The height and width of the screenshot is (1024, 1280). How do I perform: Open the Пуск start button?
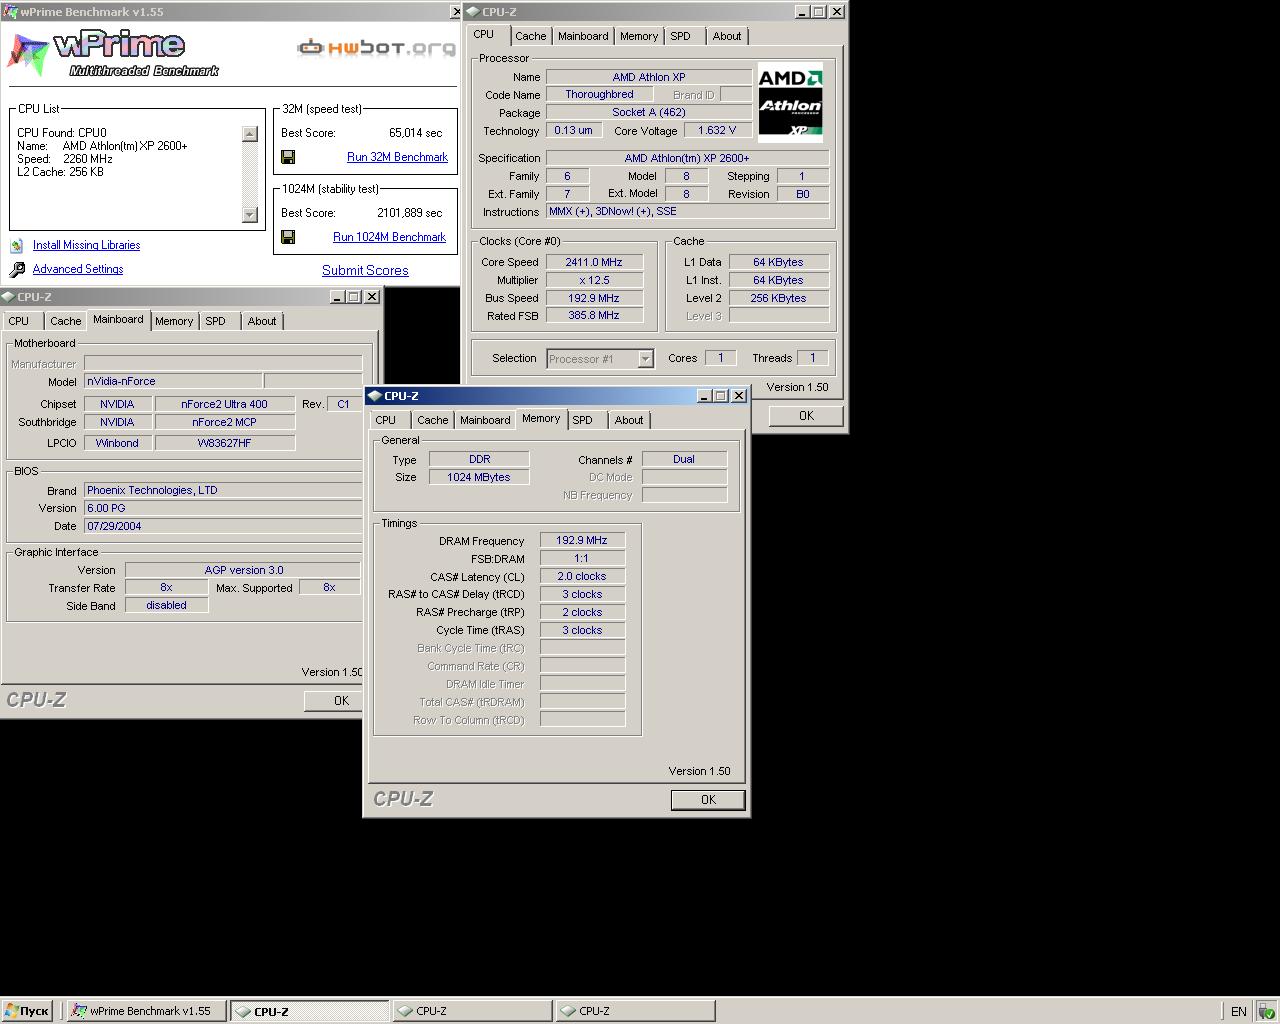[x=27, y=1011]
